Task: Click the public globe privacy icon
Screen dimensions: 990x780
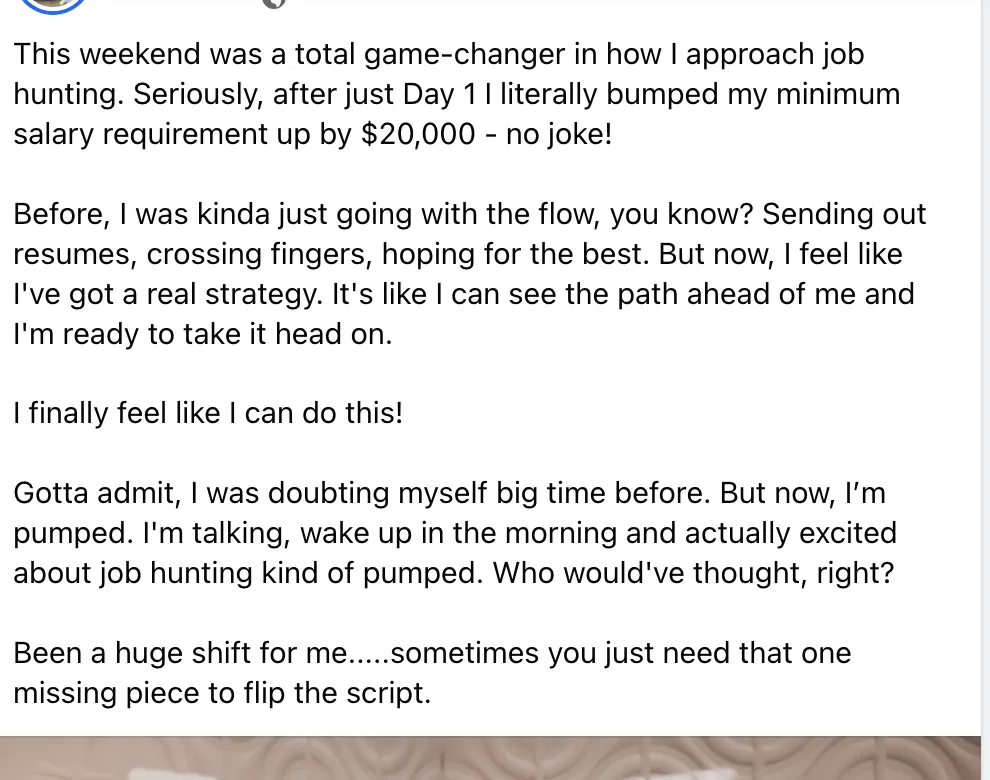Action: (x=274, y=3)
